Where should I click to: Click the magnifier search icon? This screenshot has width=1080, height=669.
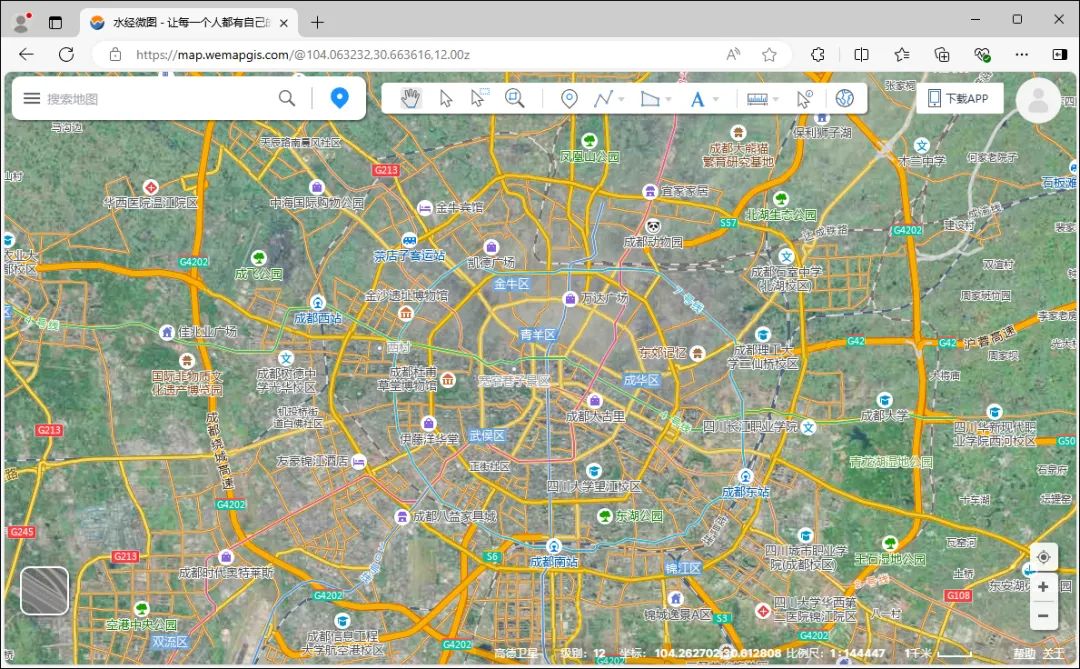(287, 99)
